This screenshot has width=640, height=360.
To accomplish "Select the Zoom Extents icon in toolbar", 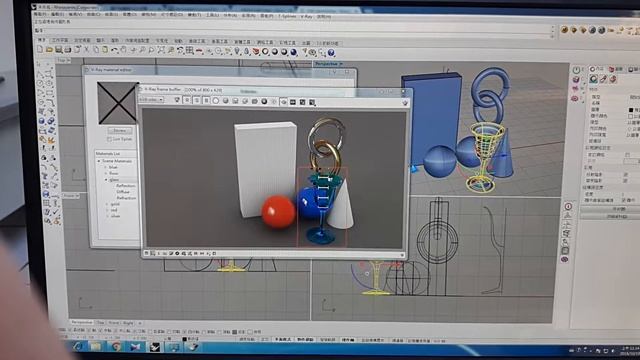I will coord(161,51).
